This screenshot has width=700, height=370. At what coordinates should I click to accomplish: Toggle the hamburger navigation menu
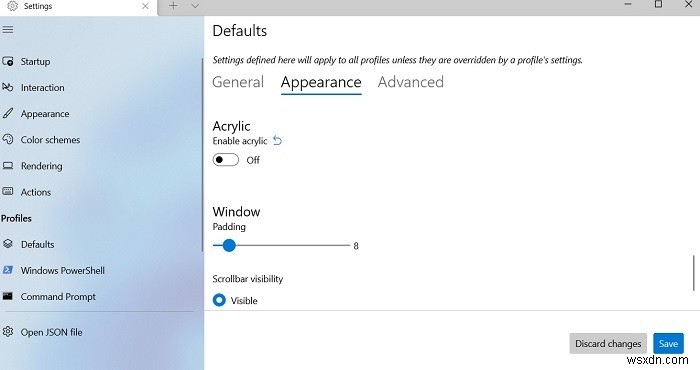click(8, 30)
